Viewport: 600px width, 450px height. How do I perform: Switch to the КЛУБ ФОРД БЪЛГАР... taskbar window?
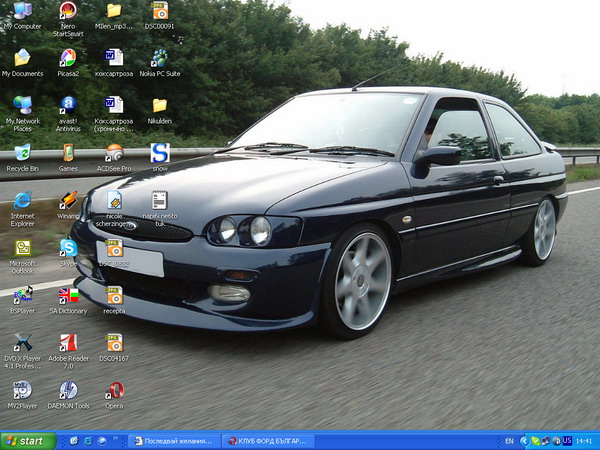pyautogui.click(x=268, y=441)
